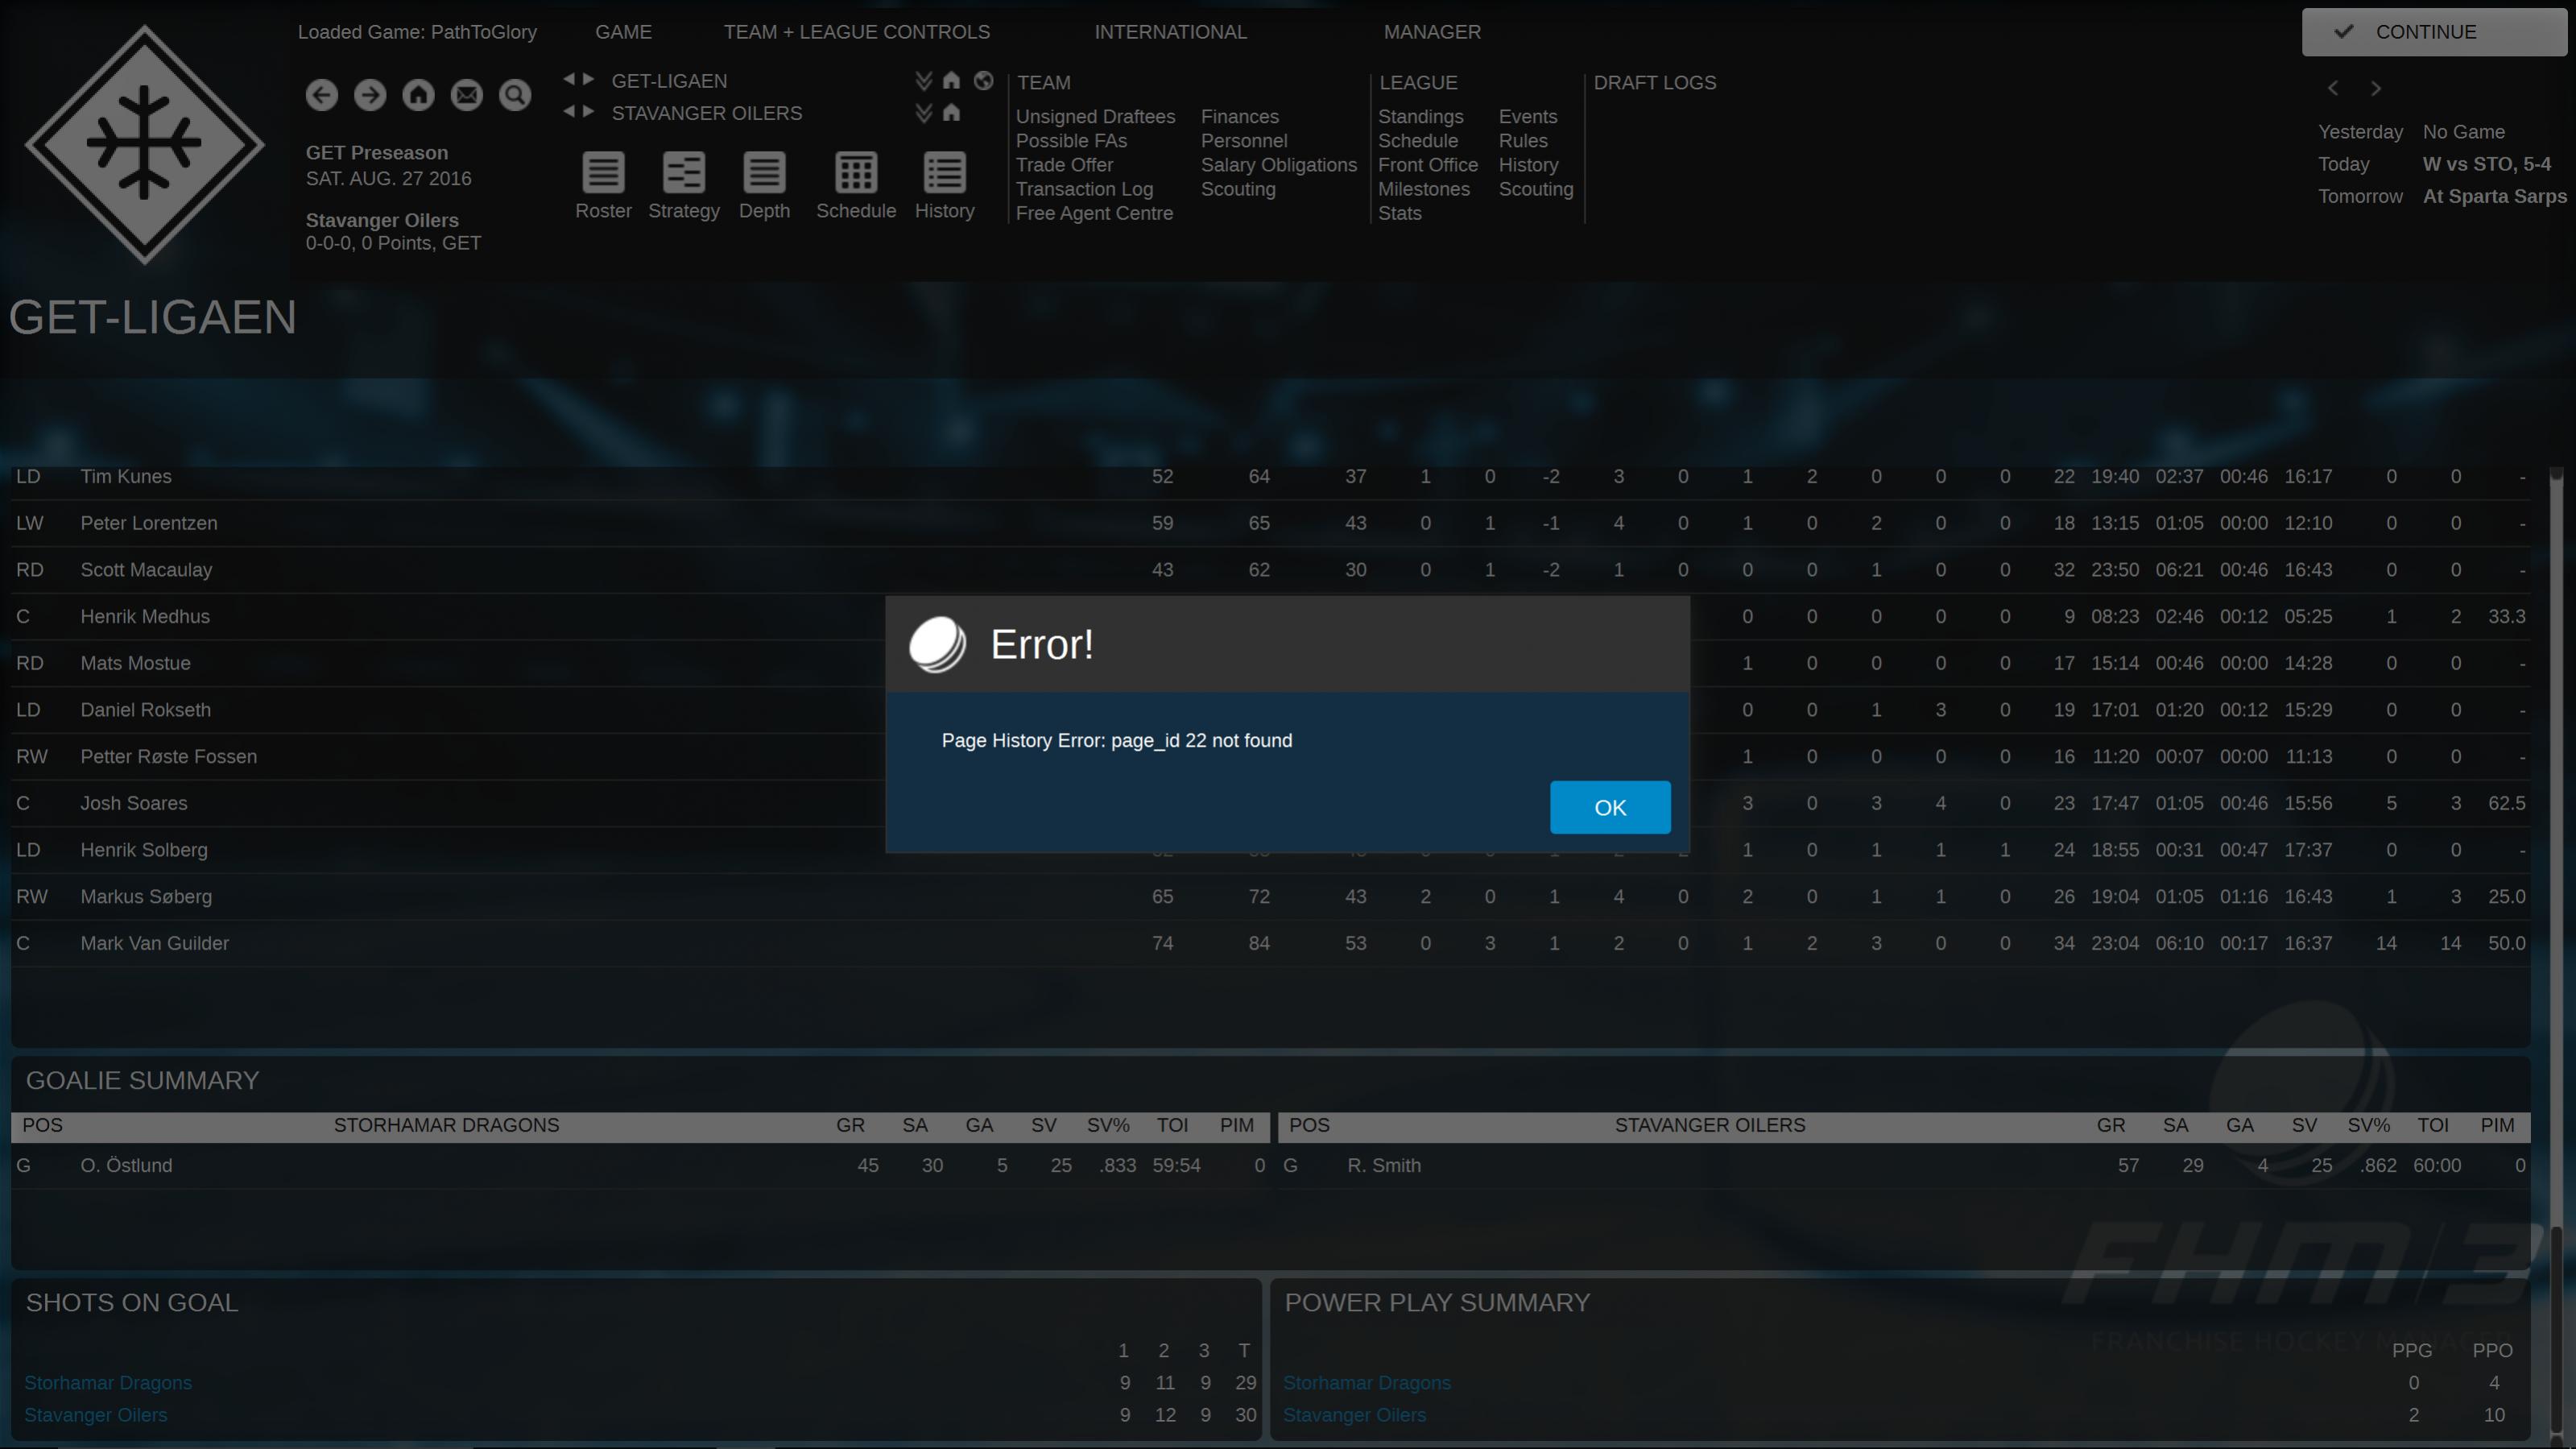Image resolution: width=2576 pixels, height=1449 pixels.
Task: Switch to next league with right triangle
Action: point(589,79)
